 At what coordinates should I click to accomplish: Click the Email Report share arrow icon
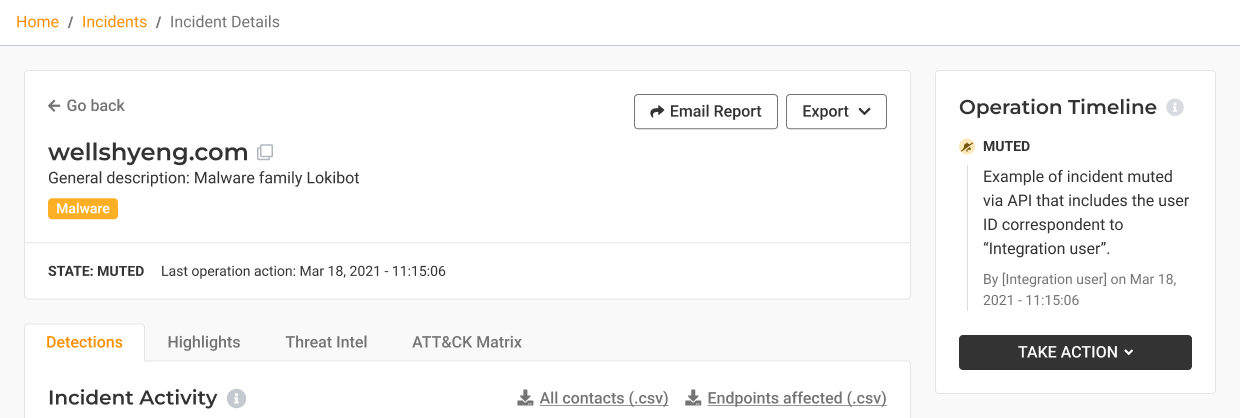point(657,112)
